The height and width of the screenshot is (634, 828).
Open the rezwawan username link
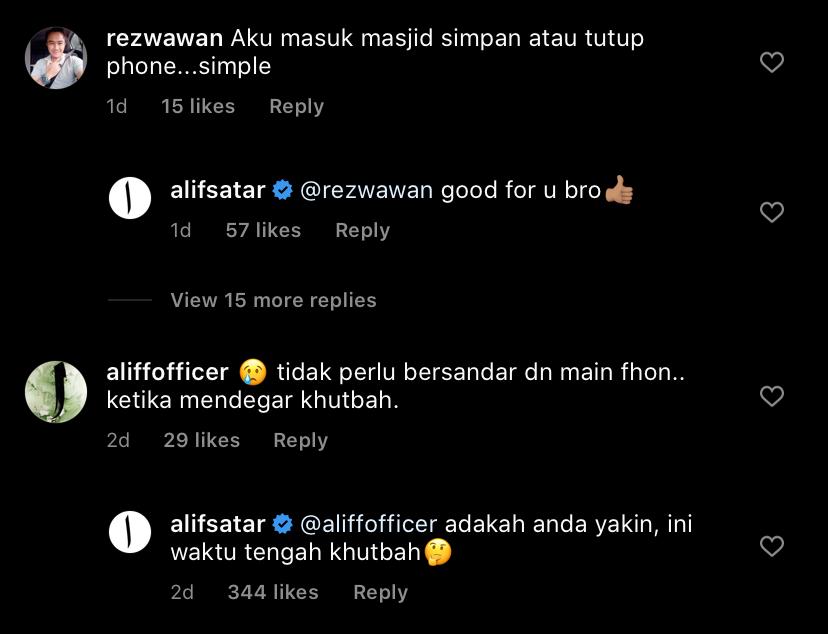pos(165,39)
